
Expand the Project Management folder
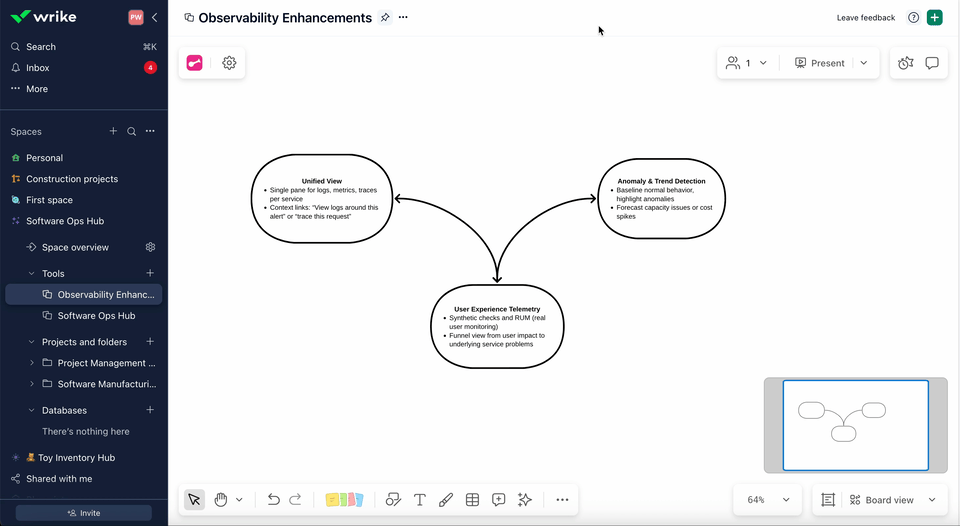click(32, 363)
